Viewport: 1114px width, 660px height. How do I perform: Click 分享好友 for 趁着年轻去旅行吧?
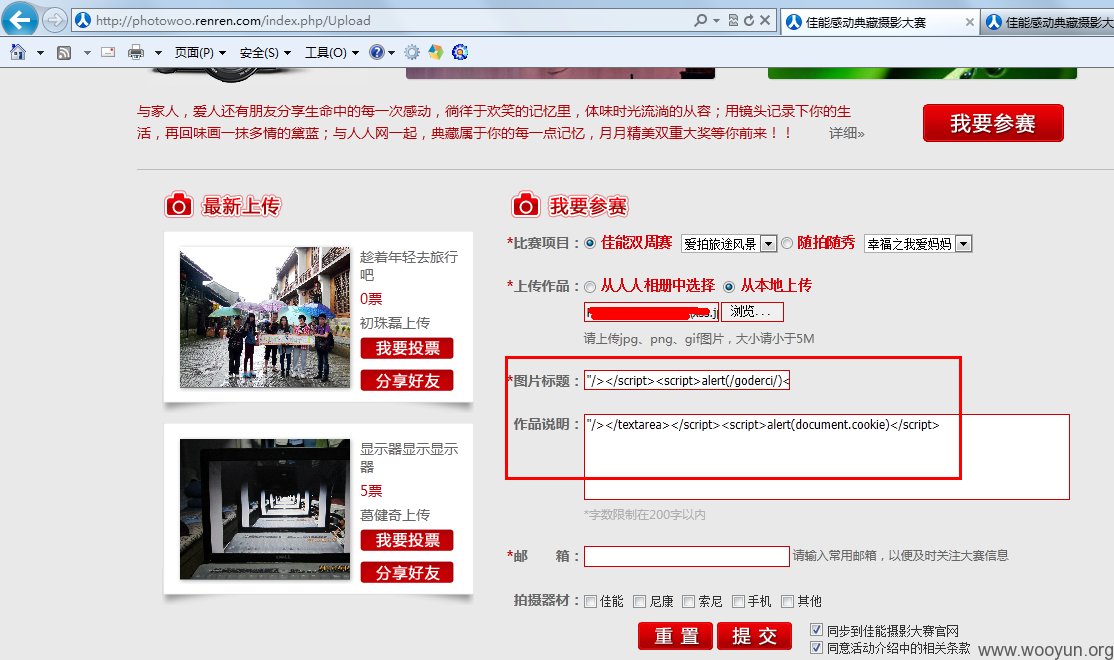pyautogui.click(x=406, y=381)
